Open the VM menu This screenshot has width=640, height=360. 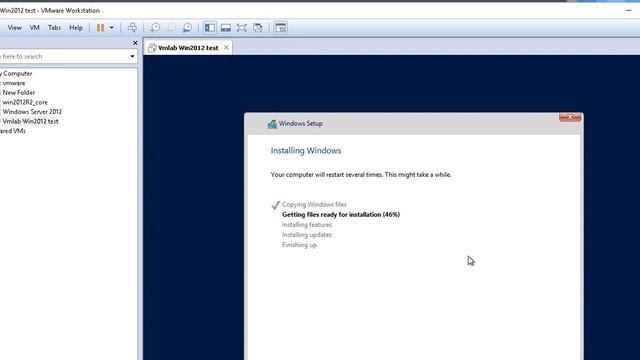pos(35,28)
